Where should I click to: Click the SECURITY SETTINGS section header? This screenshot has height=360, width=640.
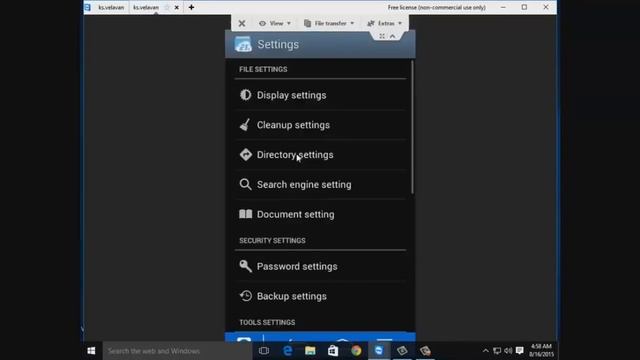tap(272, 241)
